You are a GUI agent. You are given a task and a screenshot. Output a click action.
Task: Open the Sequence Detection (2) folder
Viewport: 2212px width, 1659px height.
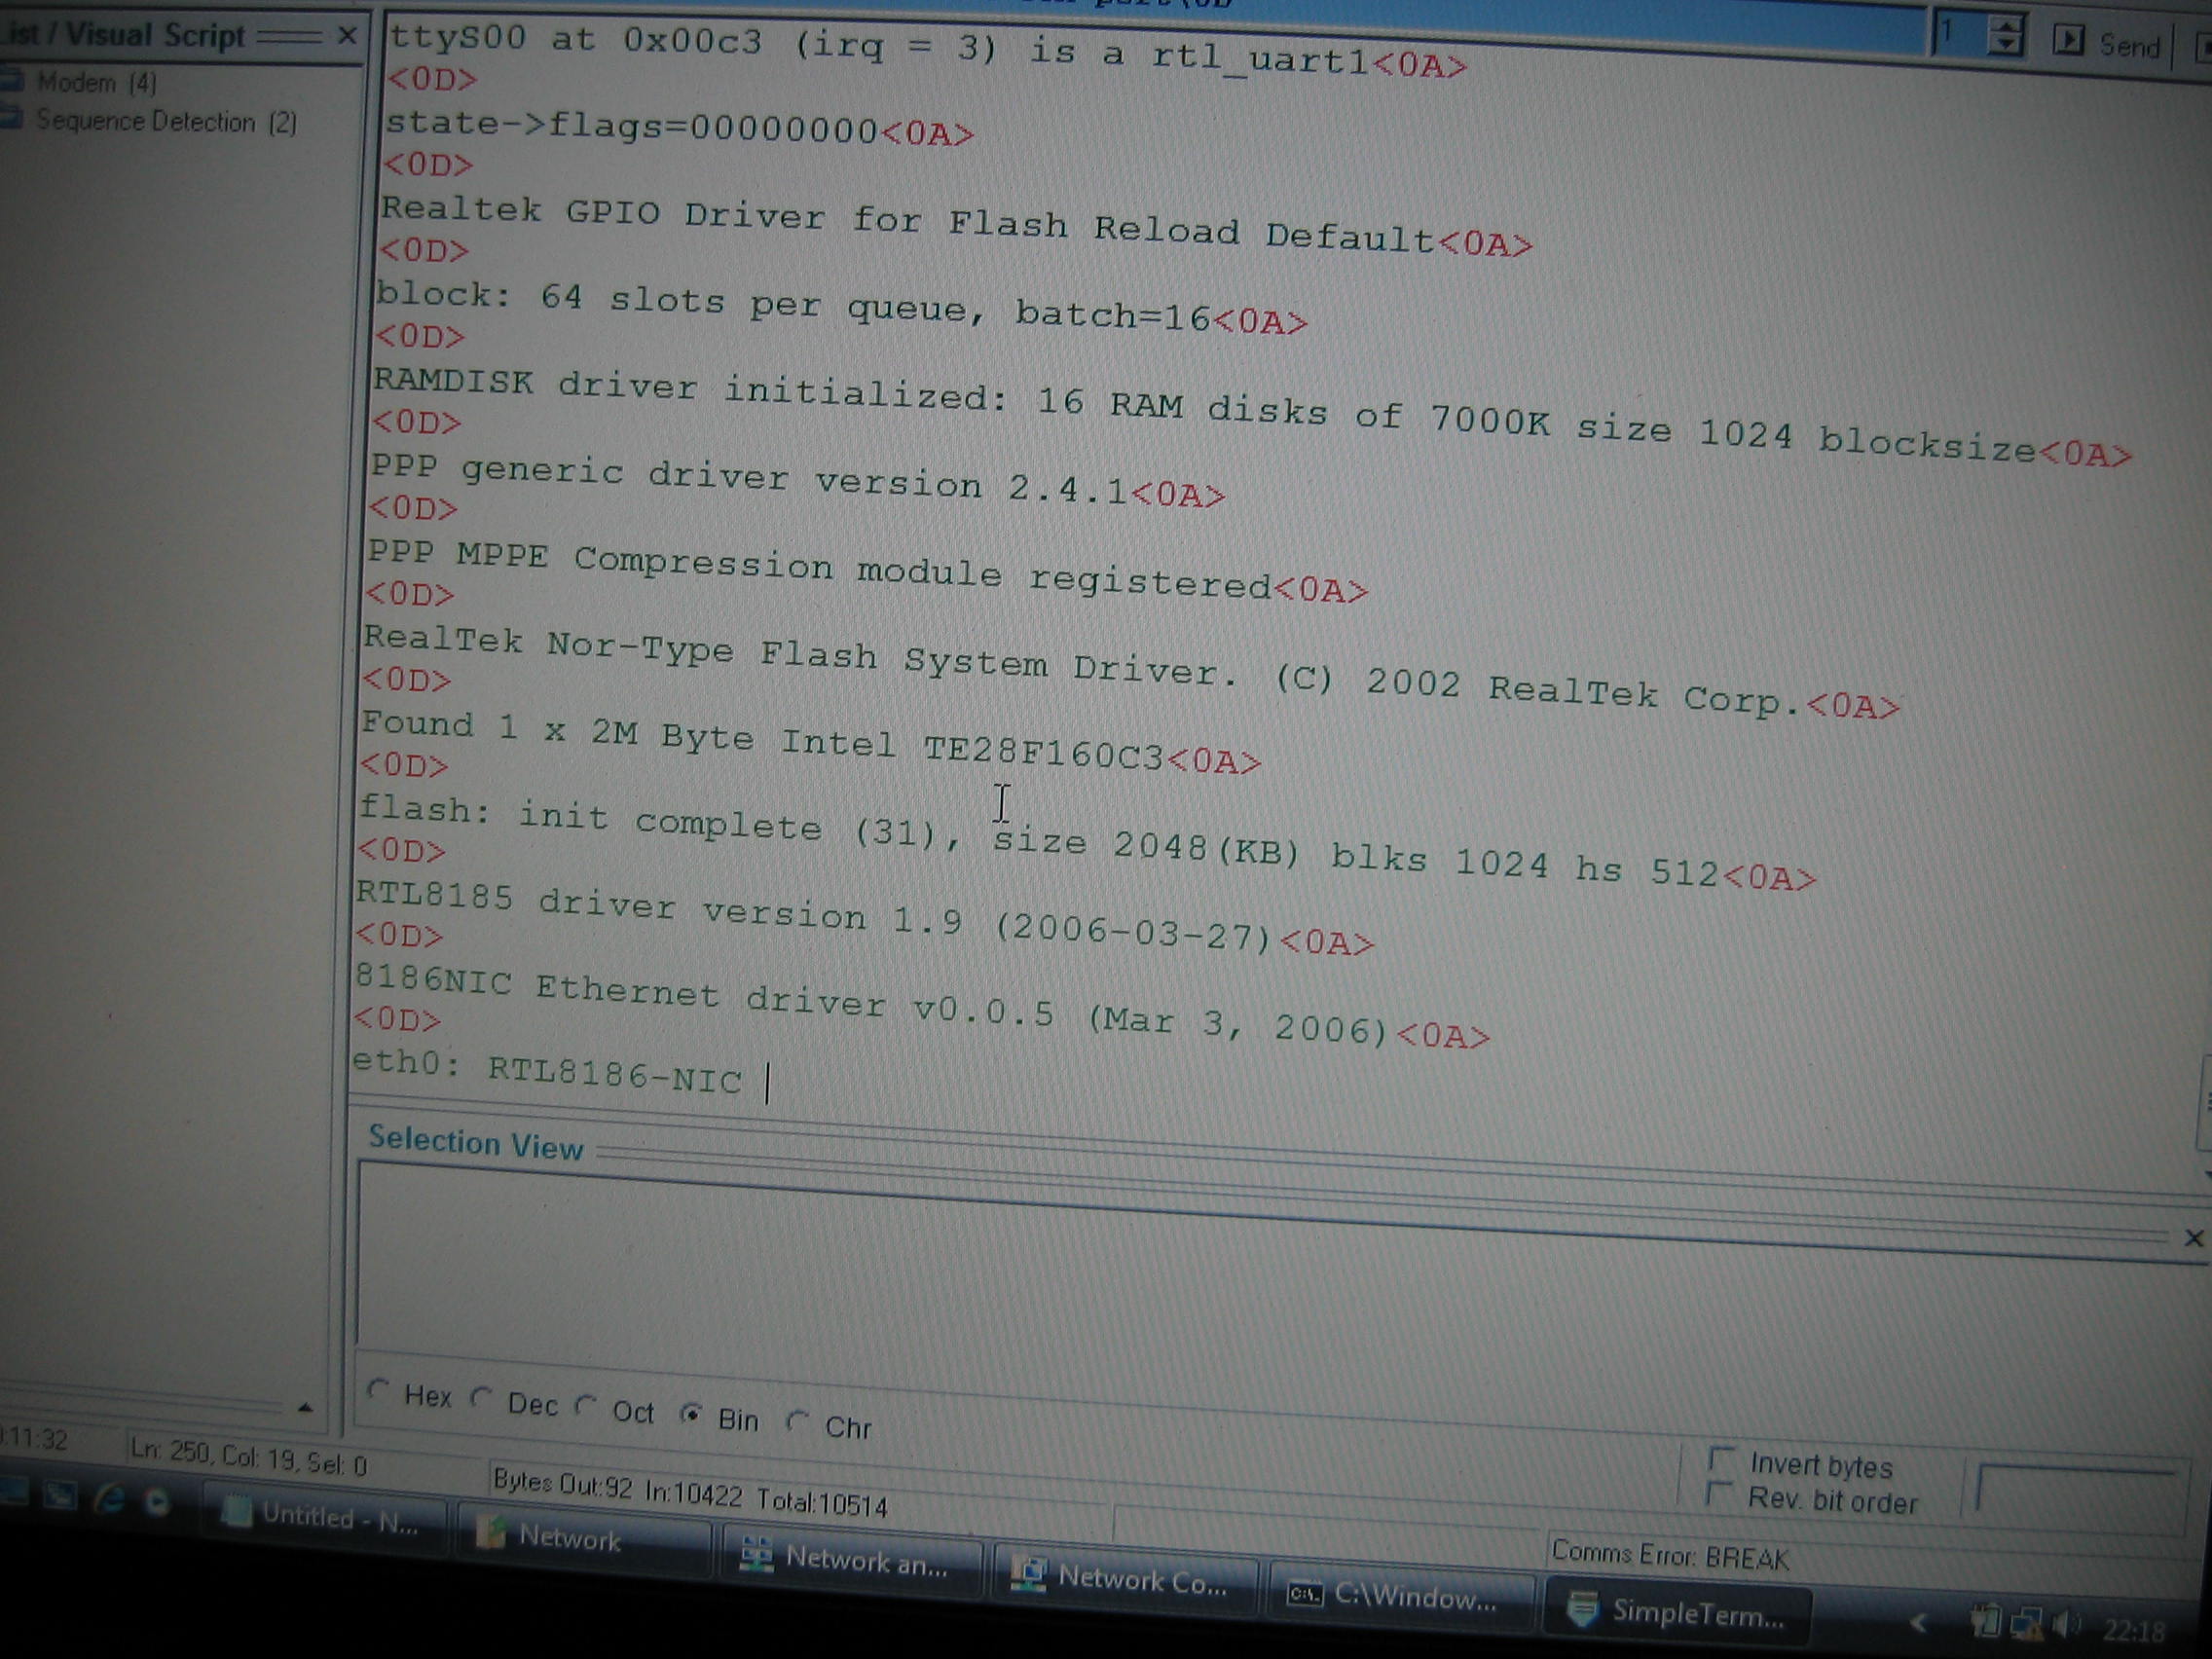(x=150, y=121)
